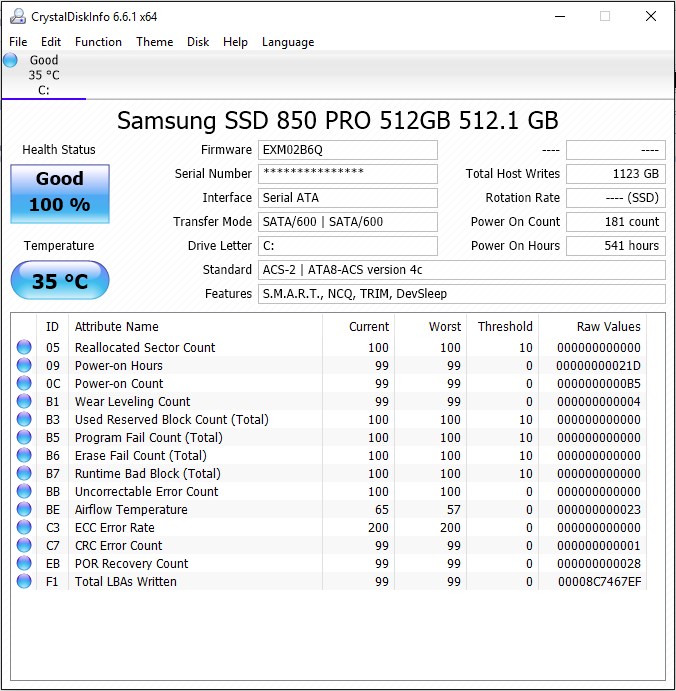This screenshot has height=691, width=676.
Task: Click the masked Serial Number field
Action: coord(348,174)
